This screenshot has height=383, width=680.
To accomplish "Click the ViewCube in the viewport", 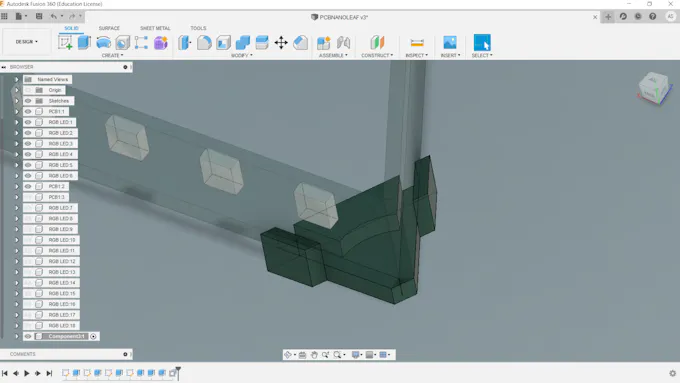I will pos(654,88).
